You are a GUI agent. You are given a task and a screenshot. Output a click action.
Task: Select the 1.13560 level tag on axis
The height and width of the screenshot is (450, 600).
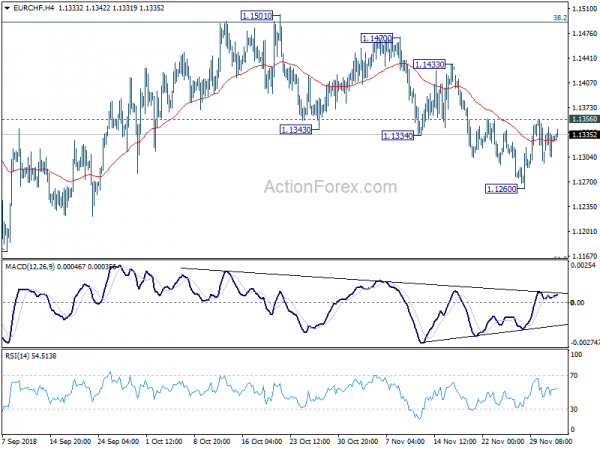click(x=584, y=119)
